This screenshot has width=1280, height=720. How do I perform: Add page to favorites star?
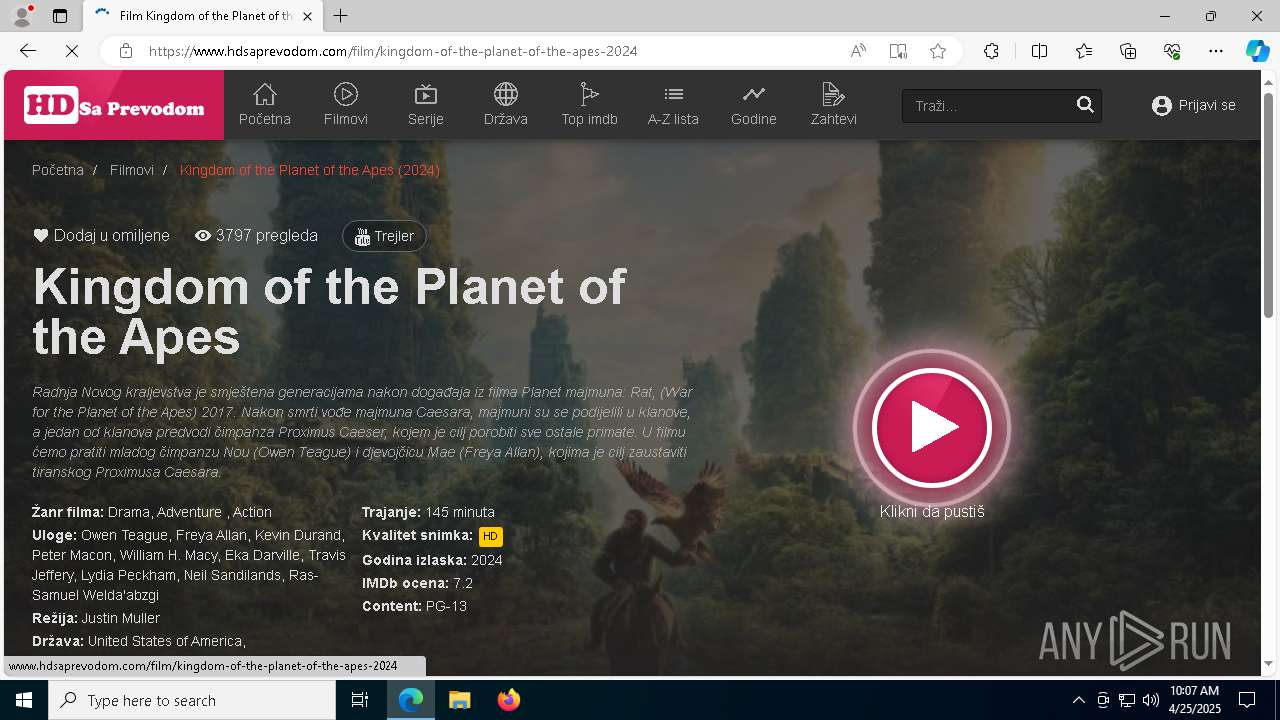938,51
